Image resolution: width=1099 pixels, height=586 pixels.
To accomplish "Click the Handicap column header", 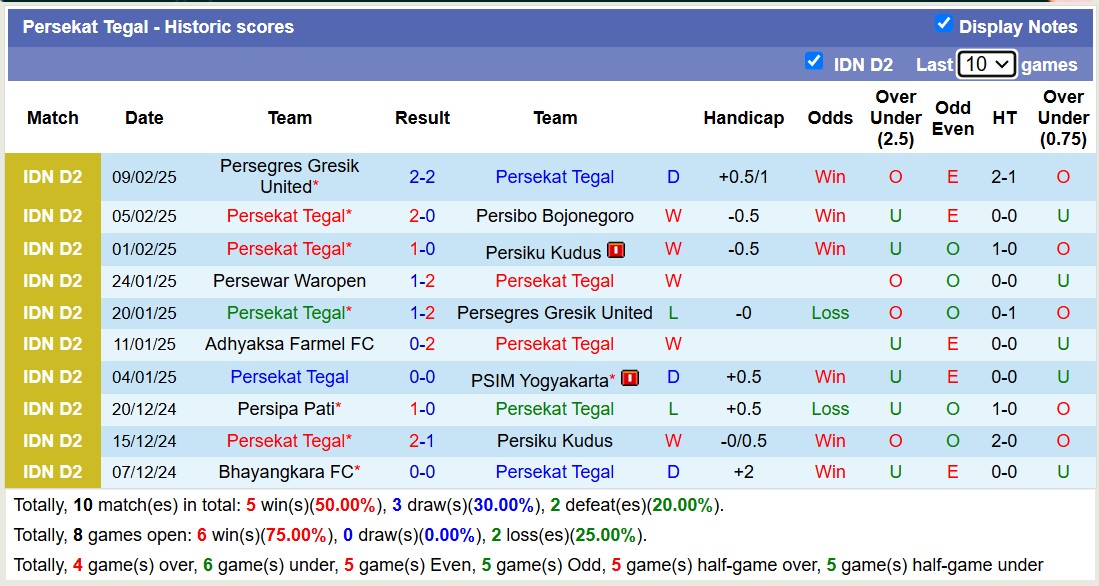I will coord(743,117).
